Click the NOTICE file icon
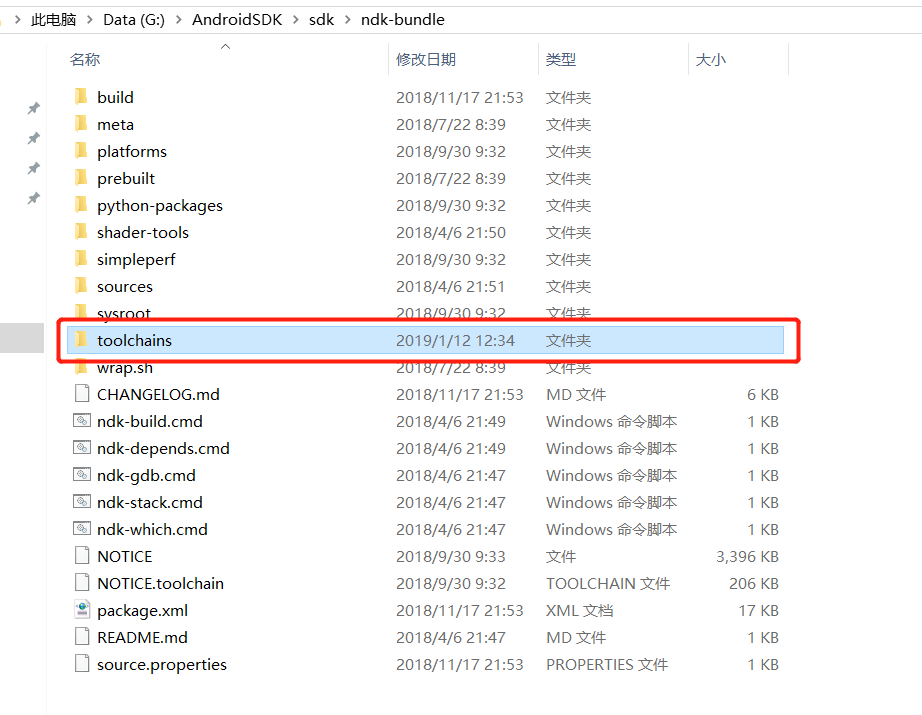The height and width of the screenshot is (715, 922). click(82, 556)
